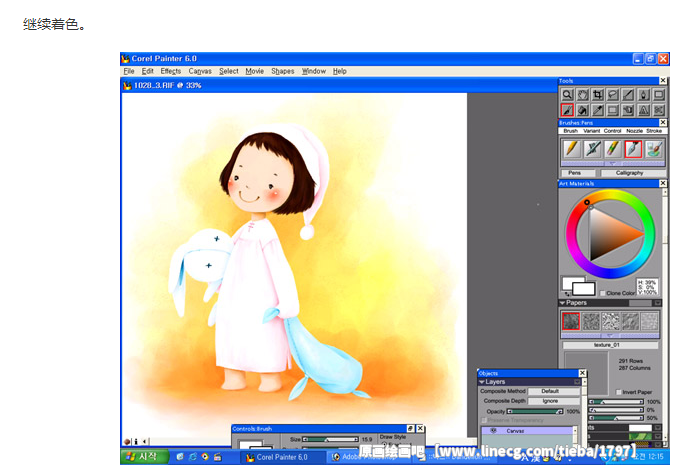
Task: Click the info icon below the canvas
Action: click(136, 441)
